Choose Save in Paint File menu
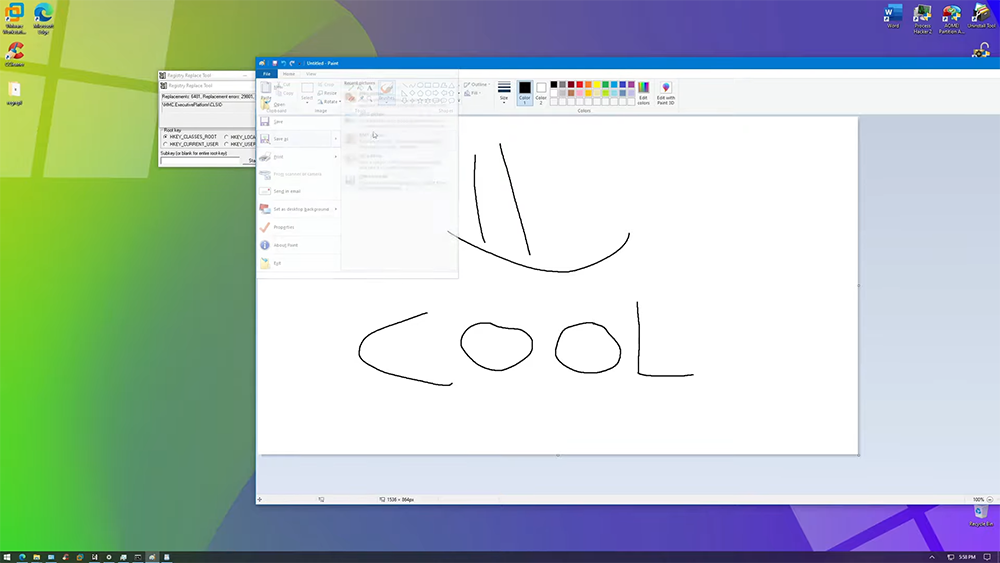 pyautogui.click(x=298, y=121)
